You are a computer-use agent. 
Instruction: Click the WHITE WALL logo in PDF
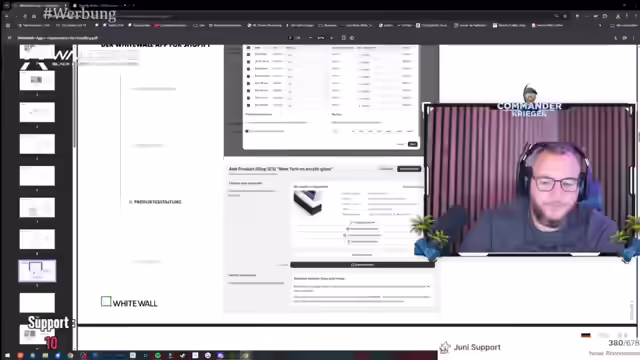coord(129,302)
